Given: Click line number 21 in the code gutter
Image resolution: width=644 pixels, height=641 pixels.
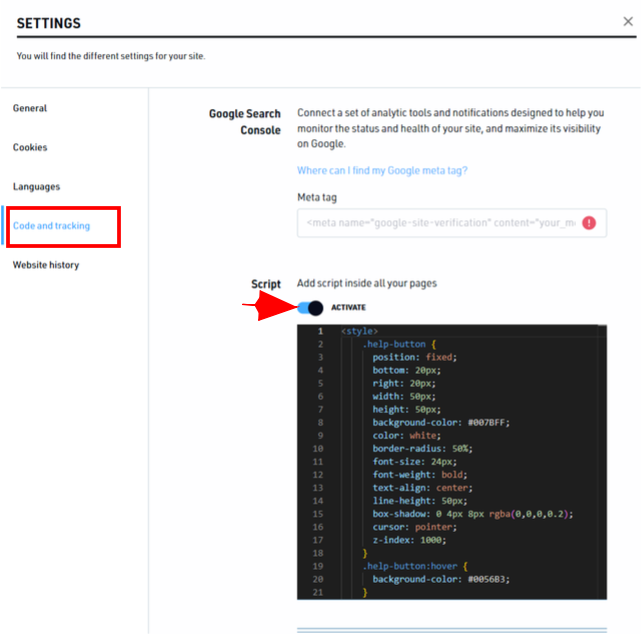Looking at the screenshot, I should point(318,593).
